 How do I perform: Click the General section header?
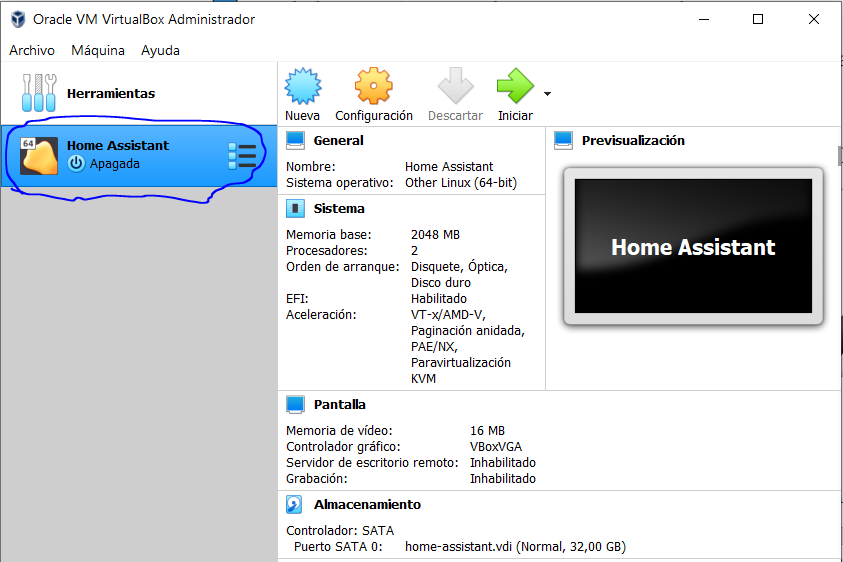click(338, 141)
